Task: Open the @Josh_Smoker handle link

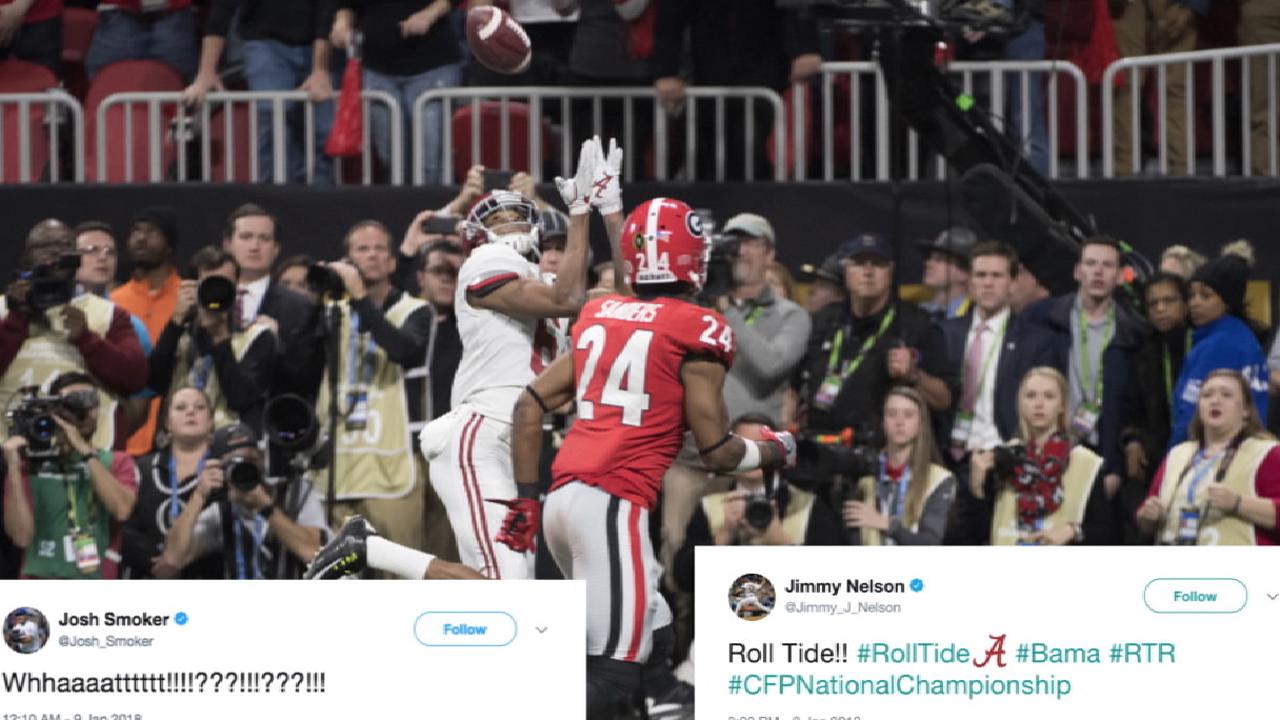Action: point(106,641)
